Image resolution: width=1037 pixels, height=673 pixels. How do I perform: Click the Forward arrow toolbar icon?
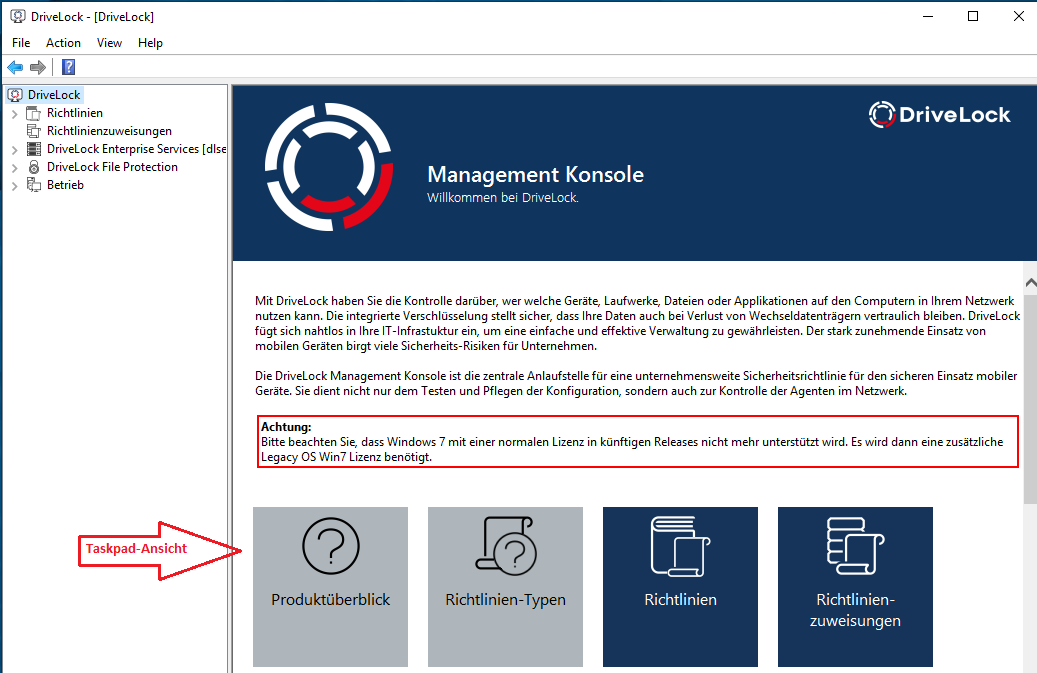click(x=38, y=67)
